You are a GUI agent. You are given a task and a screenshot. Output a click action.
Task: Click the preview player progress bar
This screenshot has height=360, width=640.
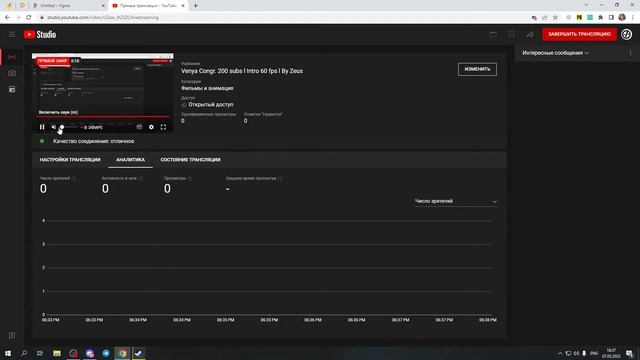(x=103, y=117)
